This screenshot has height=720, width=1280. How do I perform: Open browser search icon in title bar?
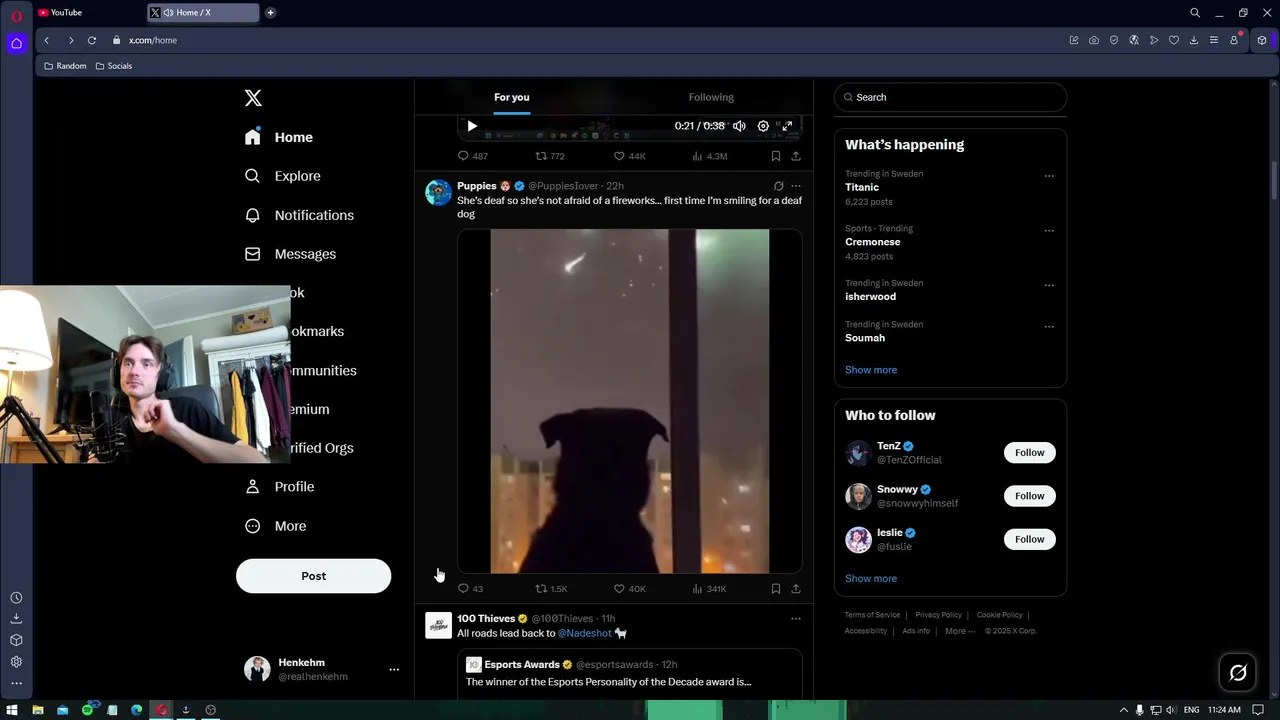1195,13
